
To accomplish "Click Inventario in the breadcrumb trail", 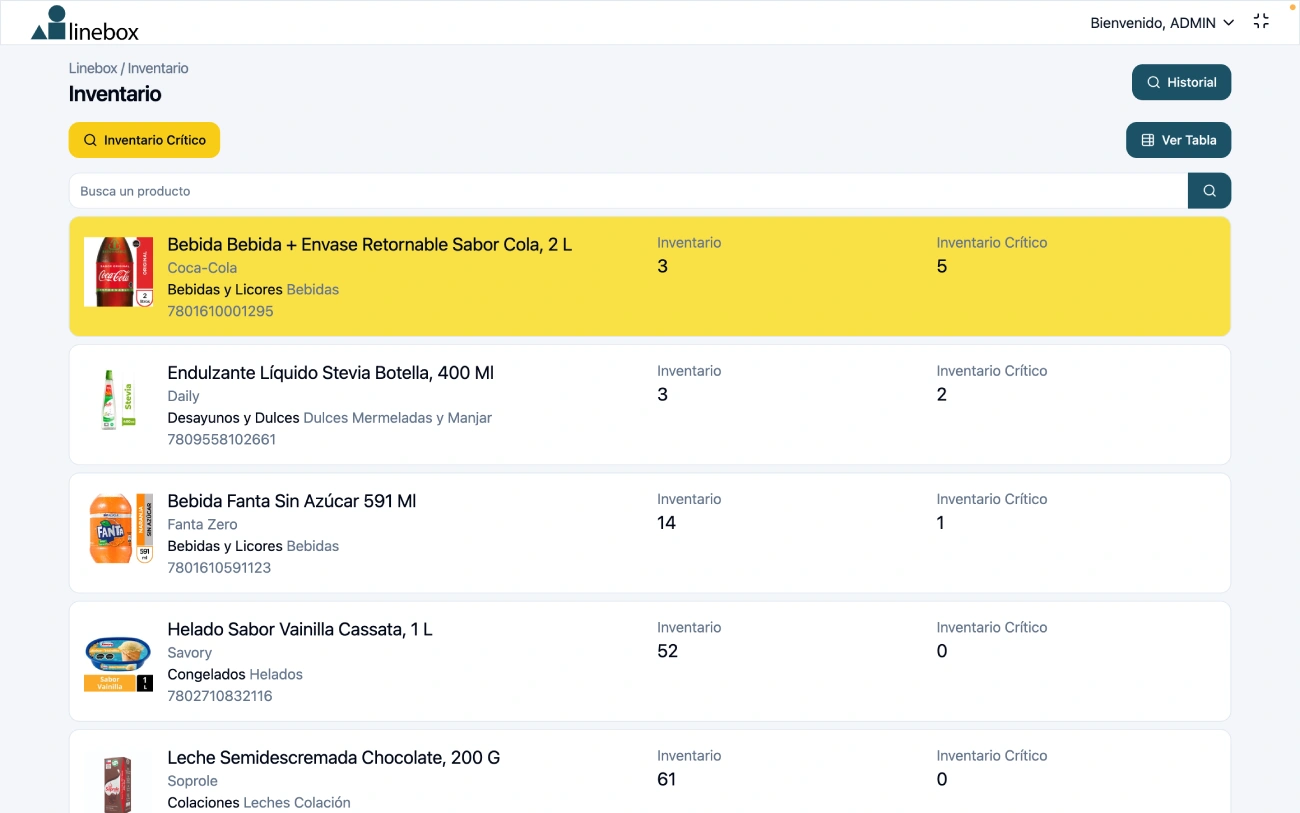I will (158, 67).
